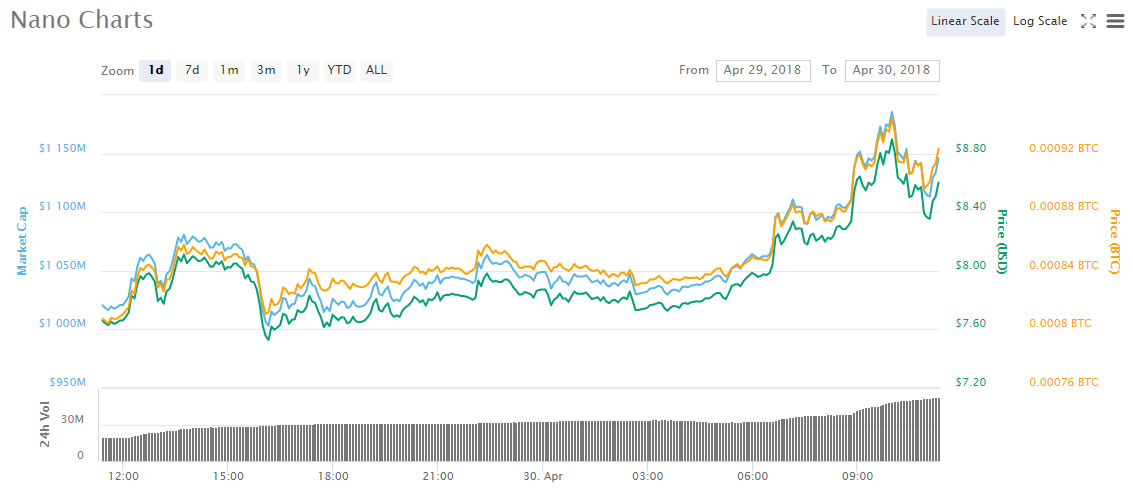Edit the From date field
Viewport: 1133px width, 498px height.
(763, 70)
